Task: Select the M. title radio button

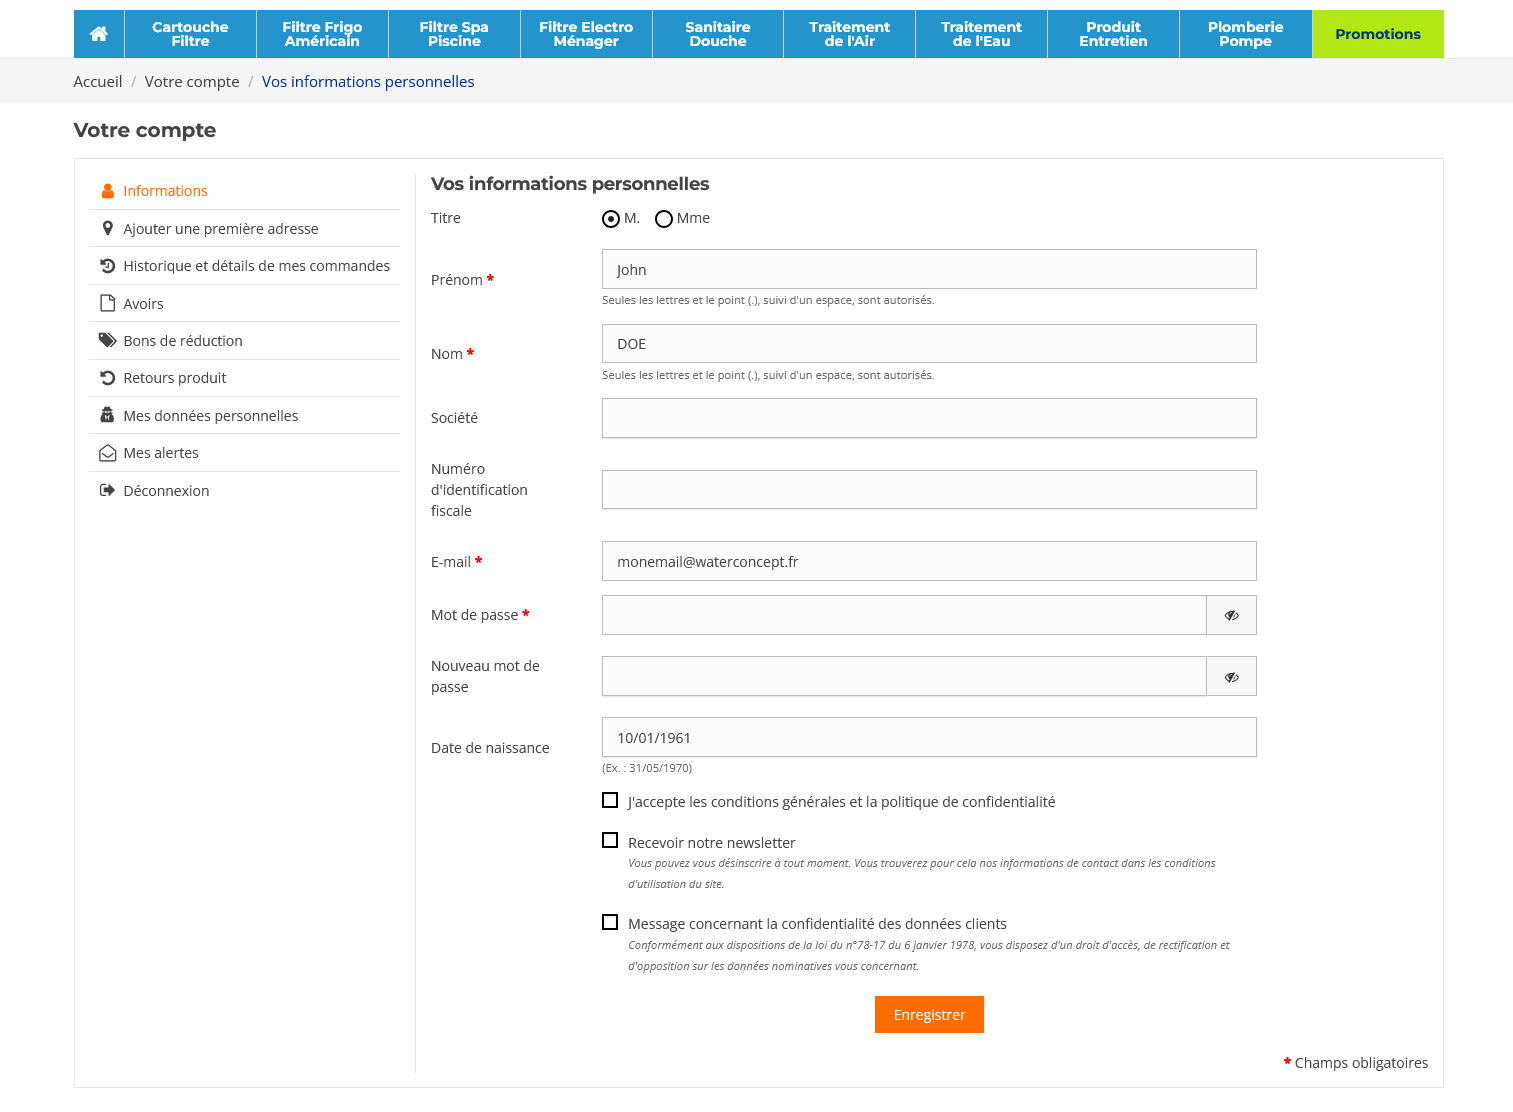Action: click(x=611, y=219)
